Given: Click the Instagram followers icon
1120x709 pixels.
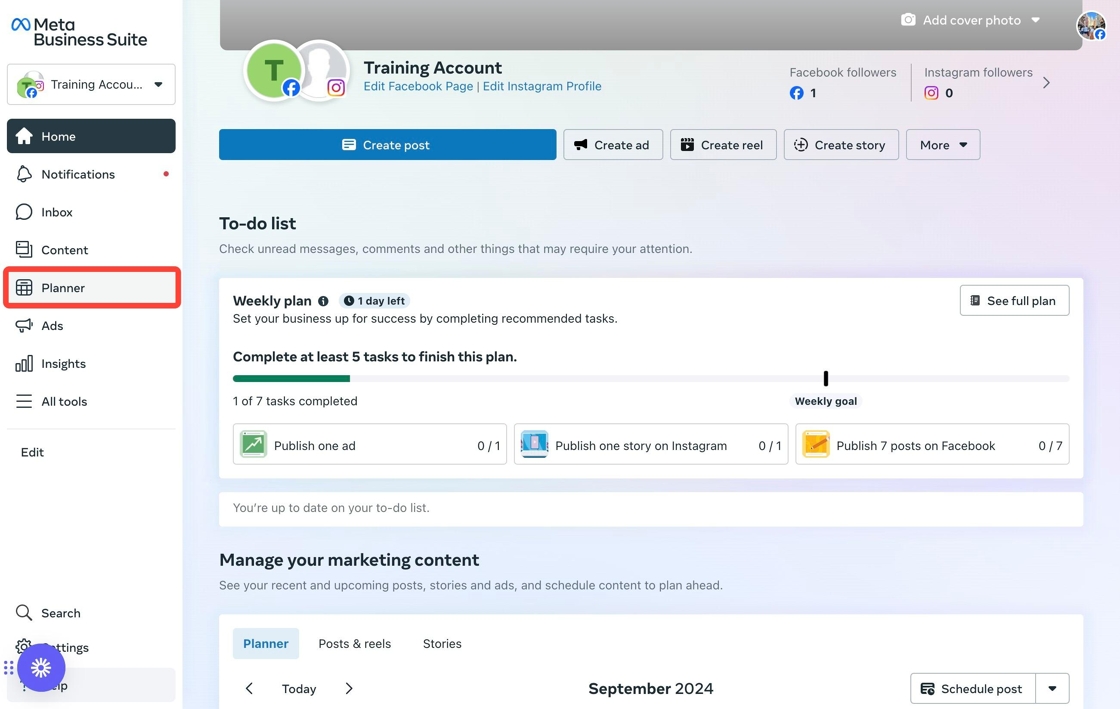Looking at the screenshot, I should click(931, 93).
